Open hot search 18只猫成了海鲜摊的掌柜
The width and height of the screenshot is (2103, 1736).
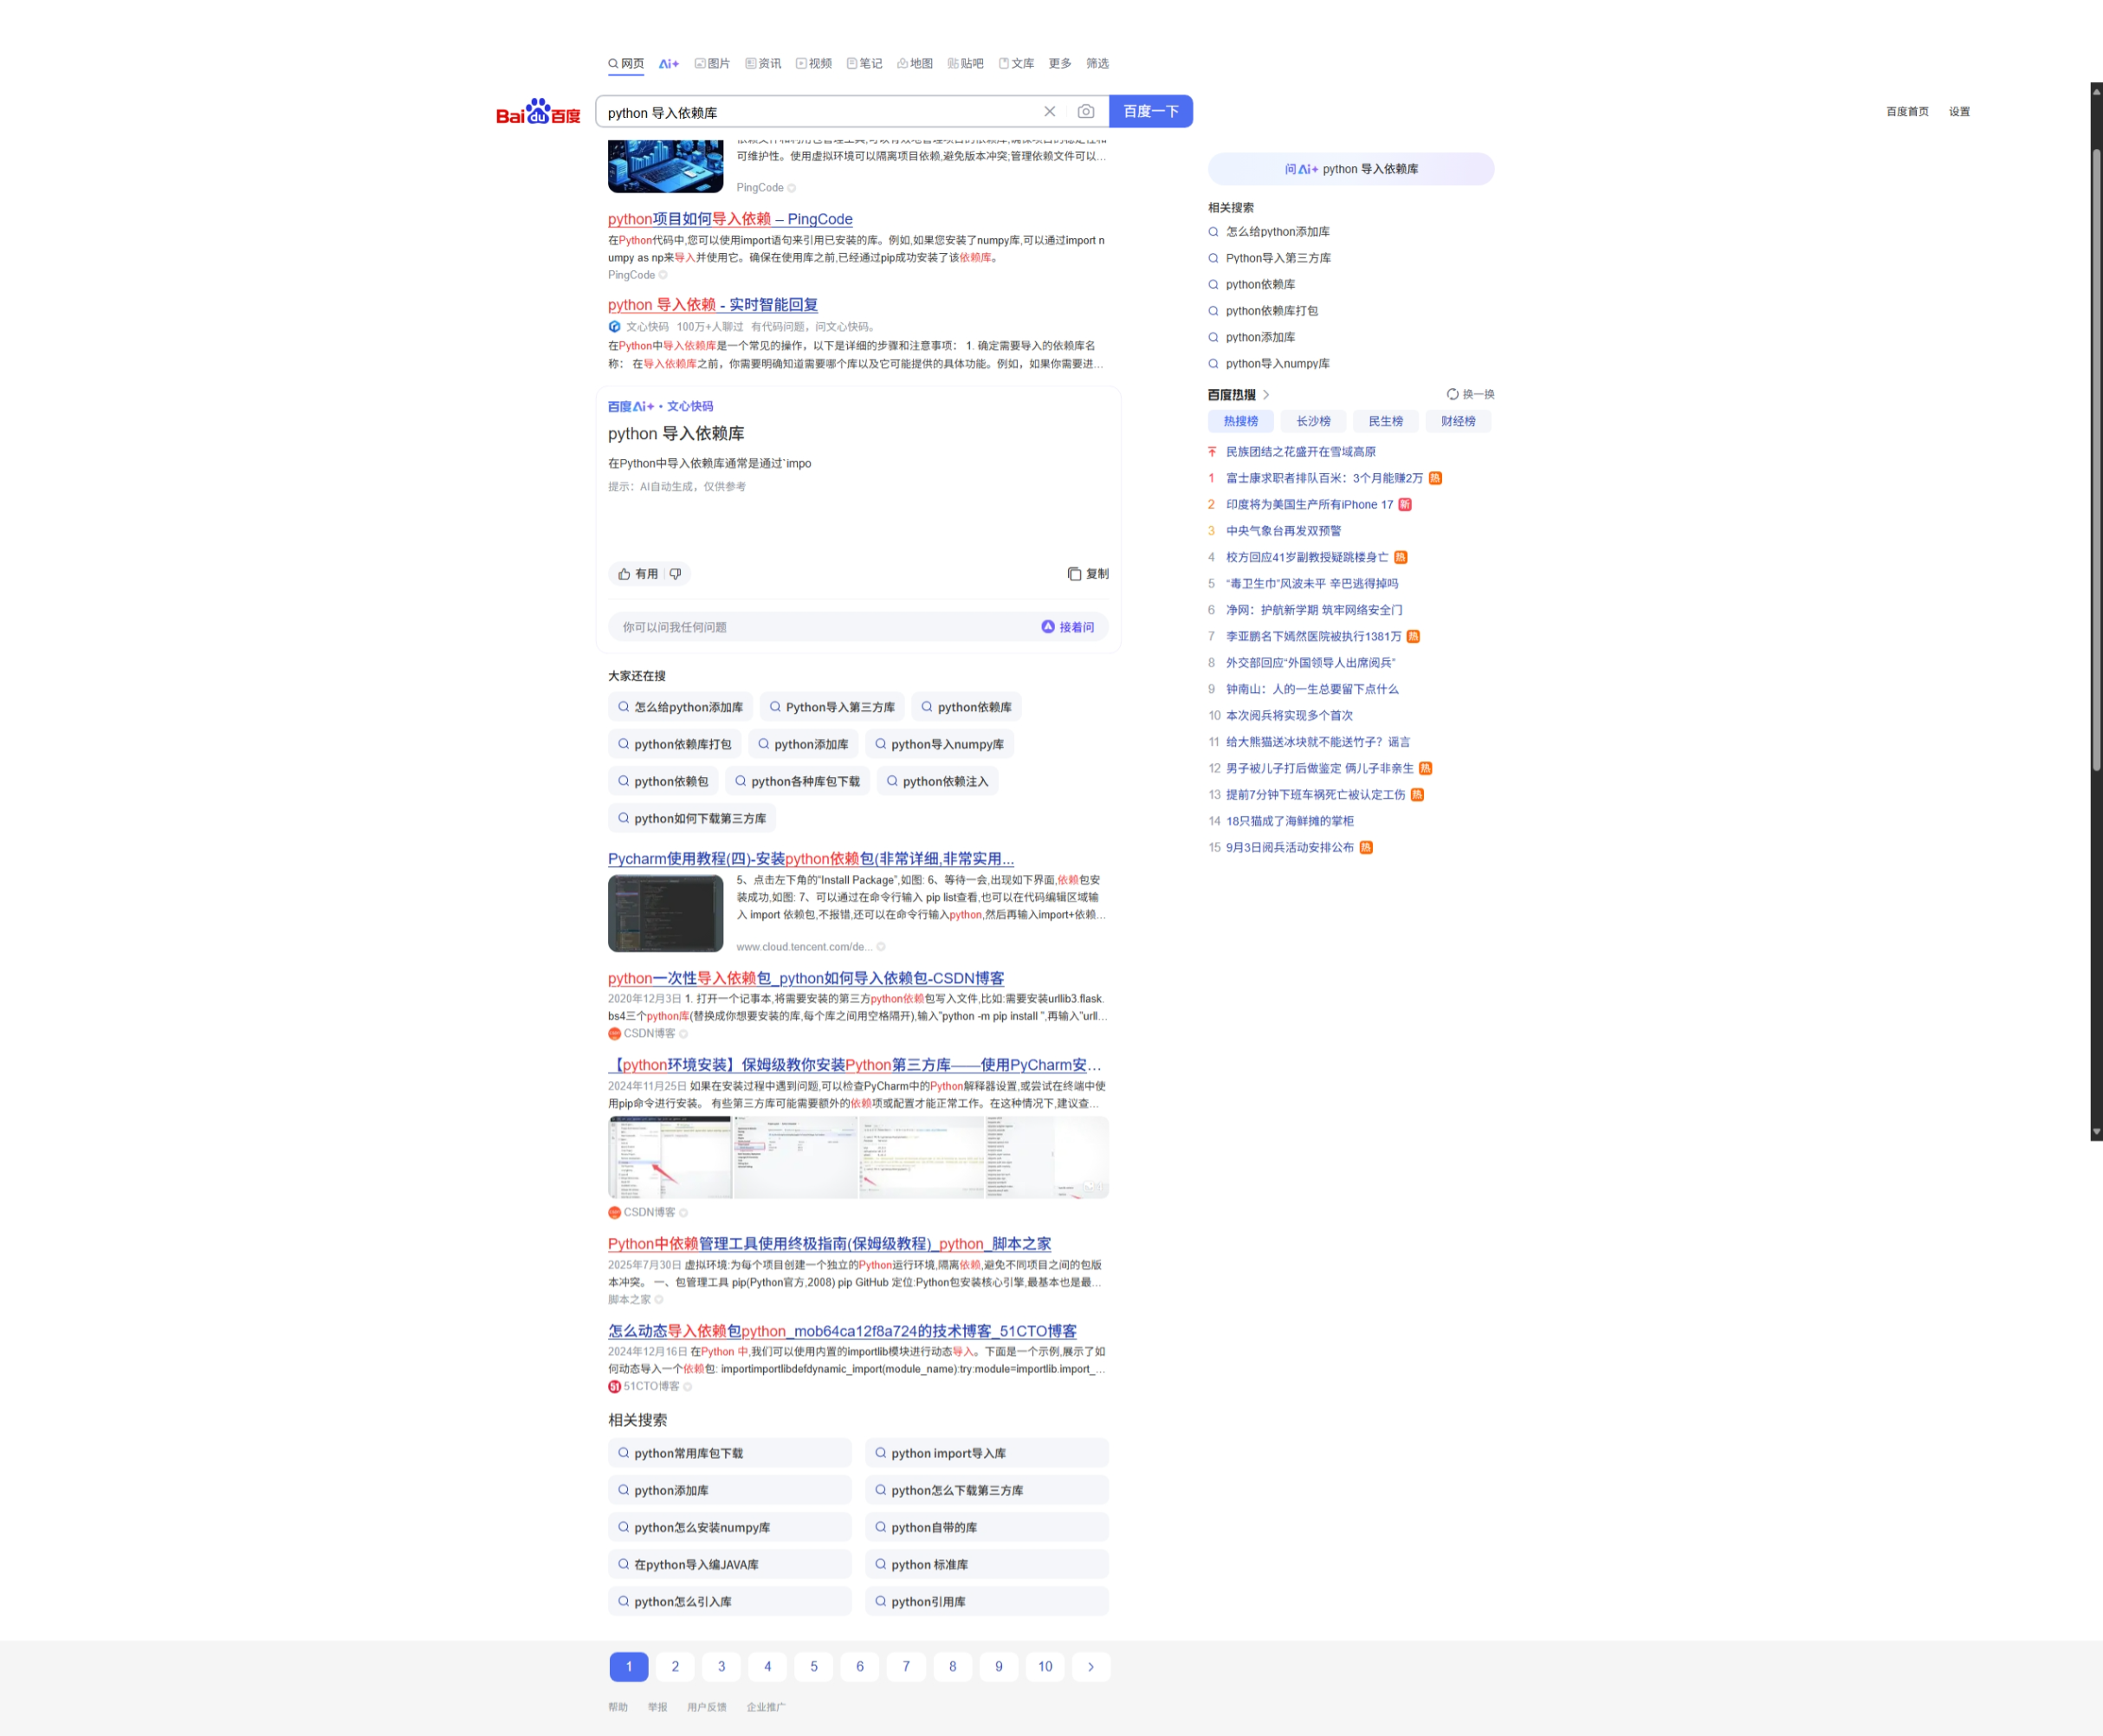(1289, 821)
